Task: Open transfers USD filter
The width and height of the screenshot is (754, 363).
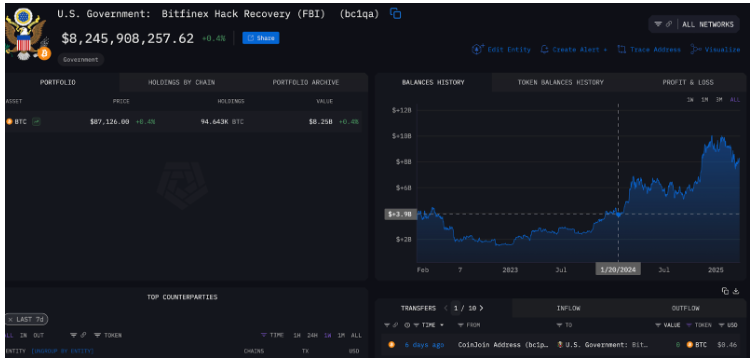Action: (728, 325)
